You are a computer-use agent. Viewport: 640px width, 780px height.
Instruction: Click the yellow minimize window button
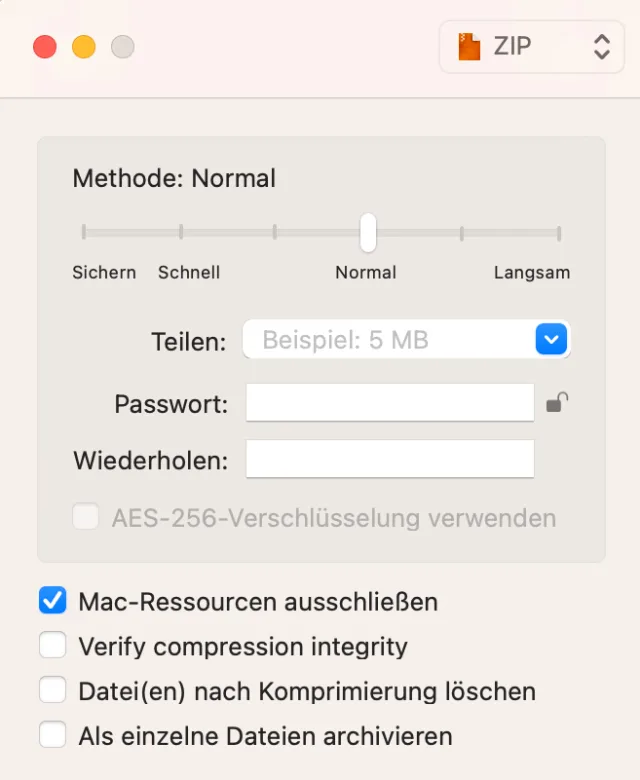tap(84, 46)
